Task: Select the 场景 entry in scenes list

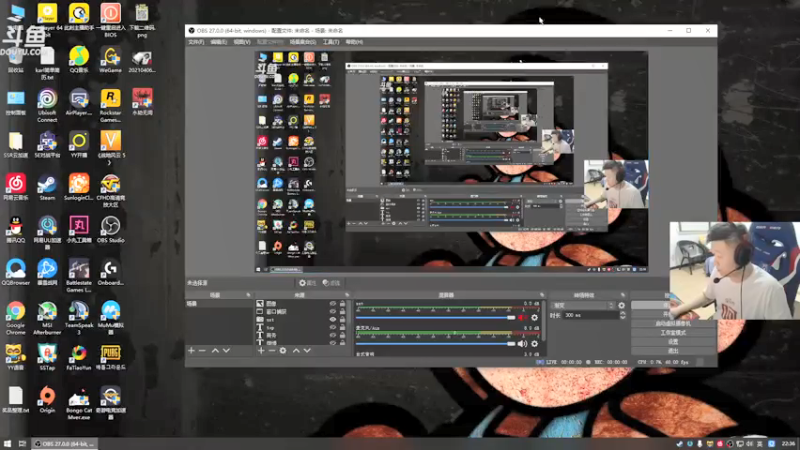Action: (x=219, y=304)
